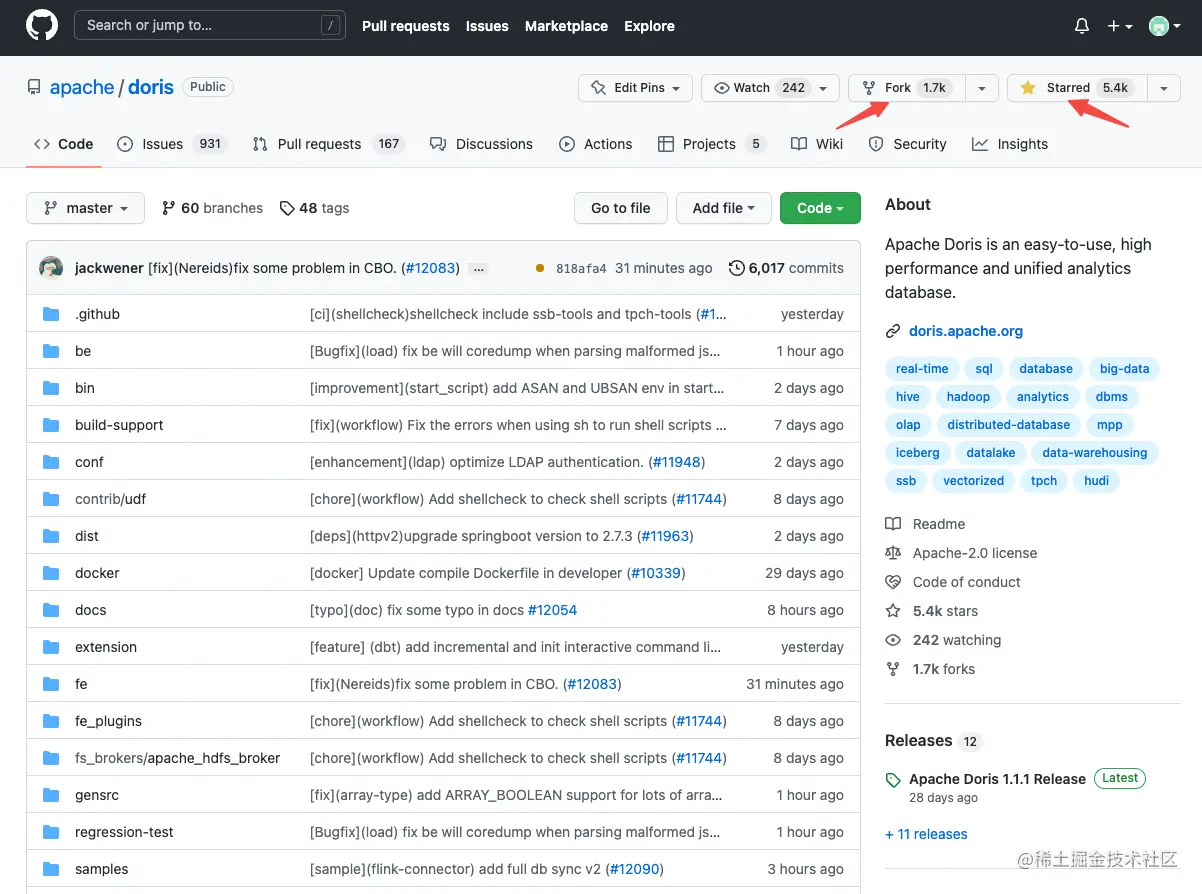
Task: Click the Go to file button
Action: click(621, 208)
